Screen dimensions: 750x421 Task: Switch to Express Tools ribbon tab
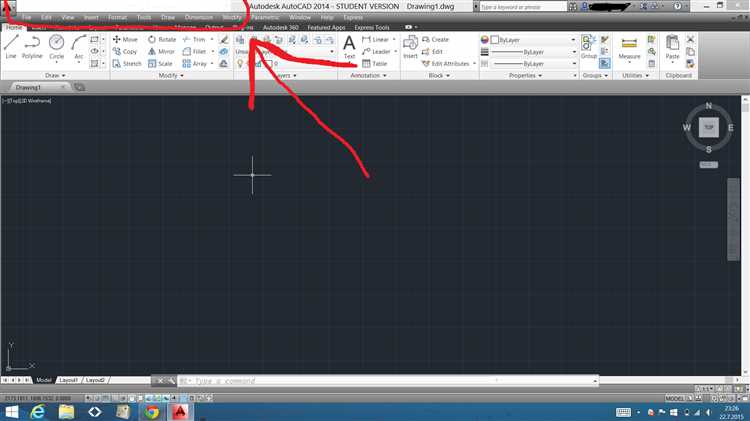click(x=372, y=27)
